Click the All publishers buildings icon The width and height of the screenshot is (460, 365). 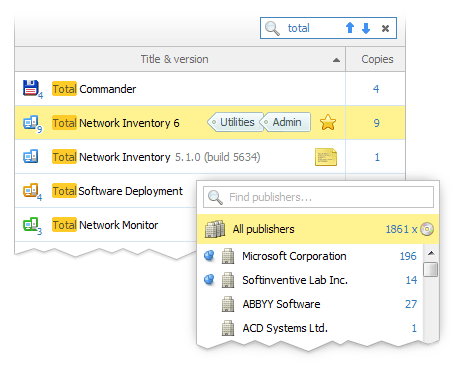215,229
